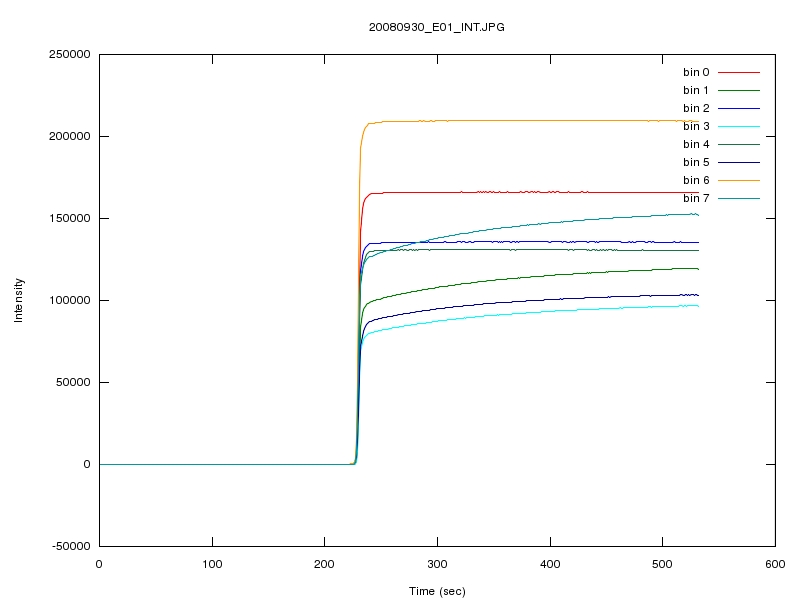Click the blue bin 2 legend line sample
Viewport: 800px width, 600px height.
click(739, 108)
